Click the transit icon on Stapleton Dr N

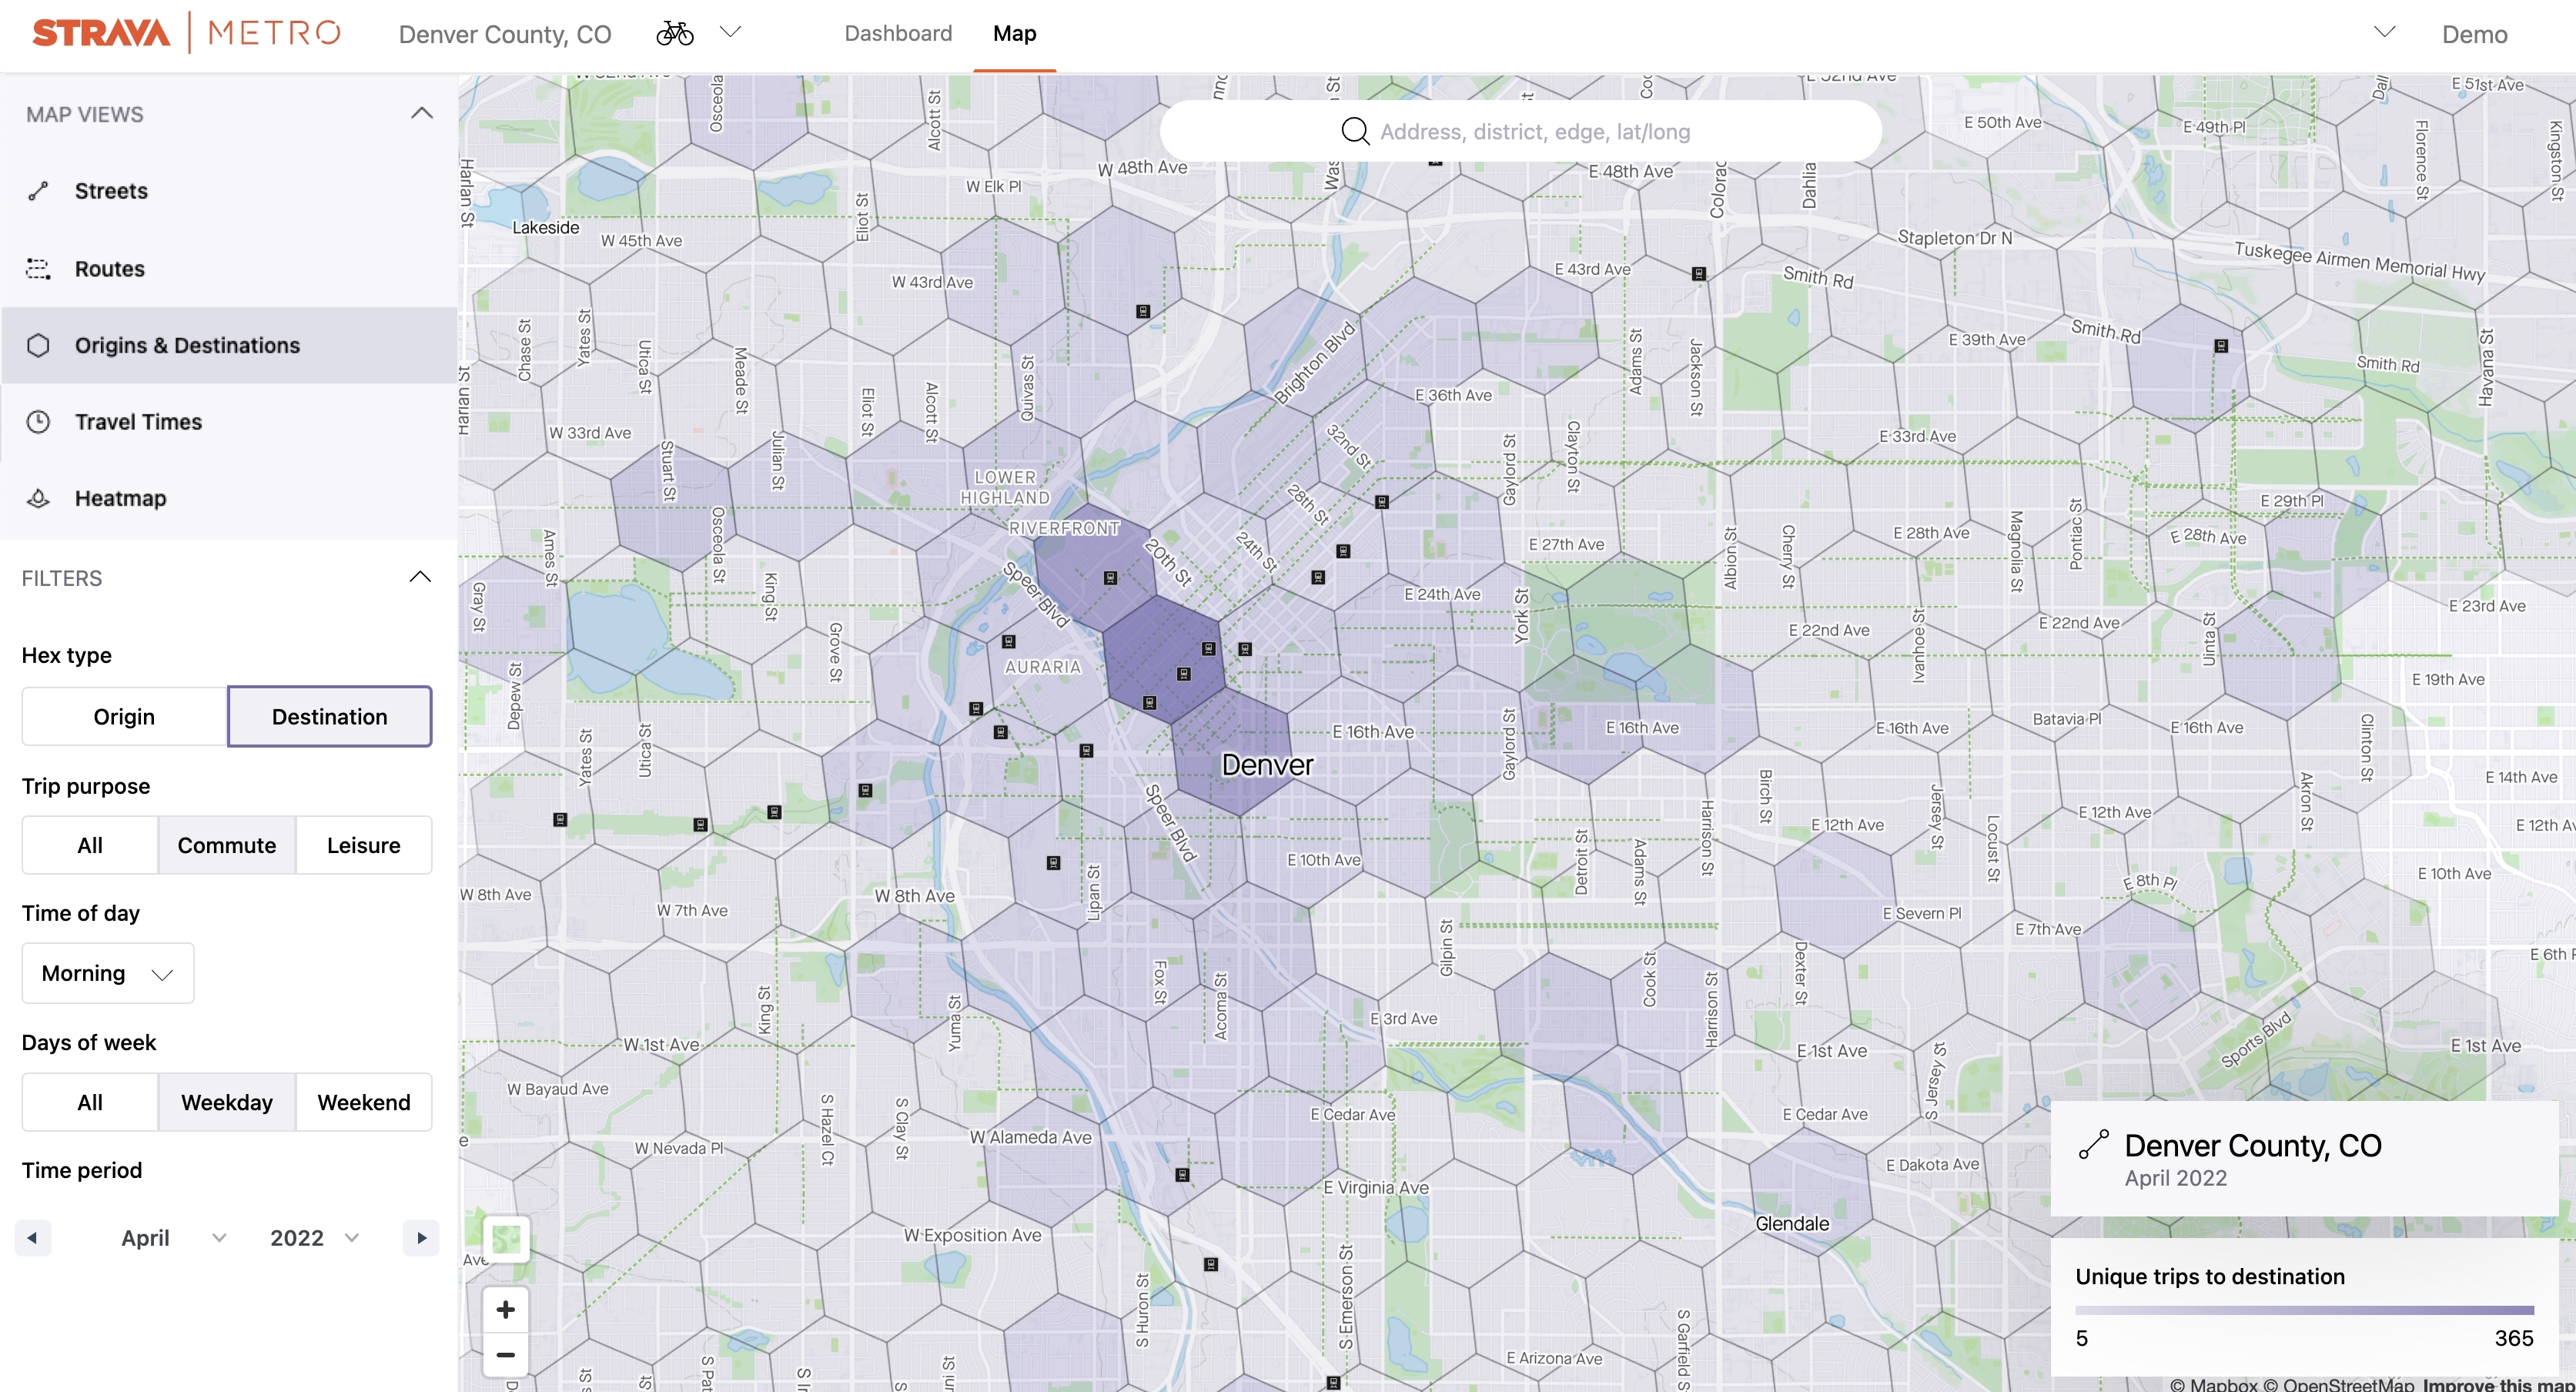click(x=1698, y=274)
